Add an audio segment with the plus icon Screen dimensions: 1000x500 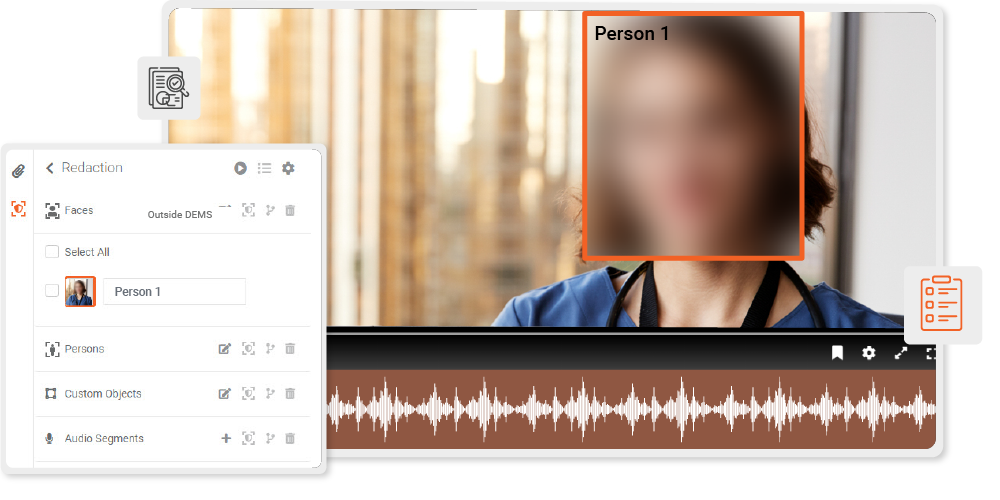coord(226,438)
